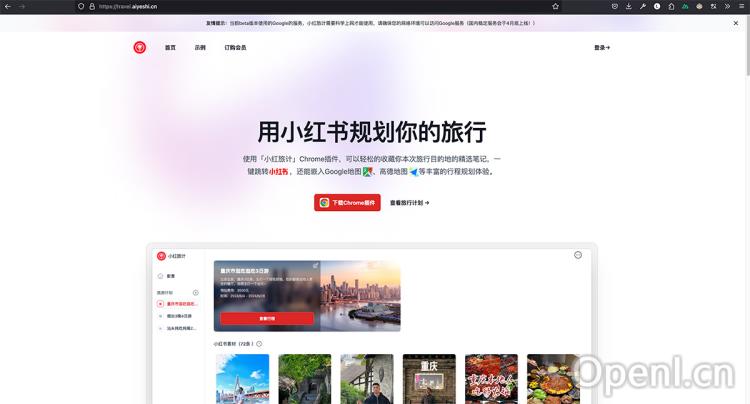
Task: Click the house-shaped extension icon
Action: [671, 7]
